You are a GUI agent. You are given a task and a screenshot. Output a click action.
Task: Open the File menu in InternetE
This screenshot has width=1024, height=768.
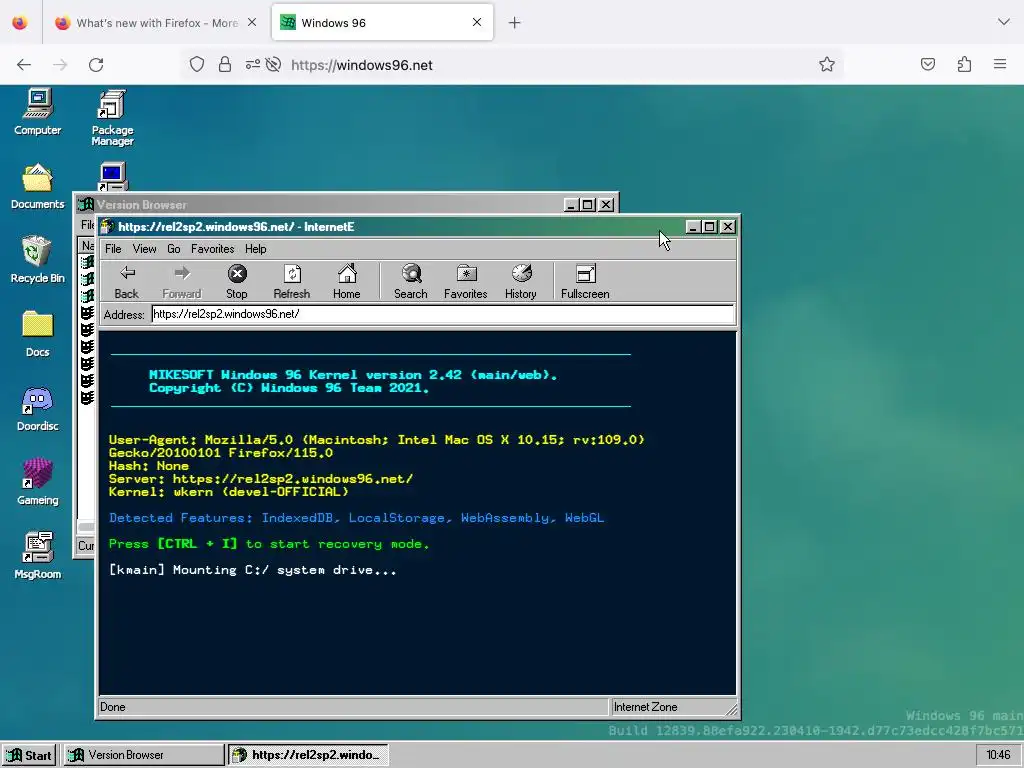click(x=113, y=249)
